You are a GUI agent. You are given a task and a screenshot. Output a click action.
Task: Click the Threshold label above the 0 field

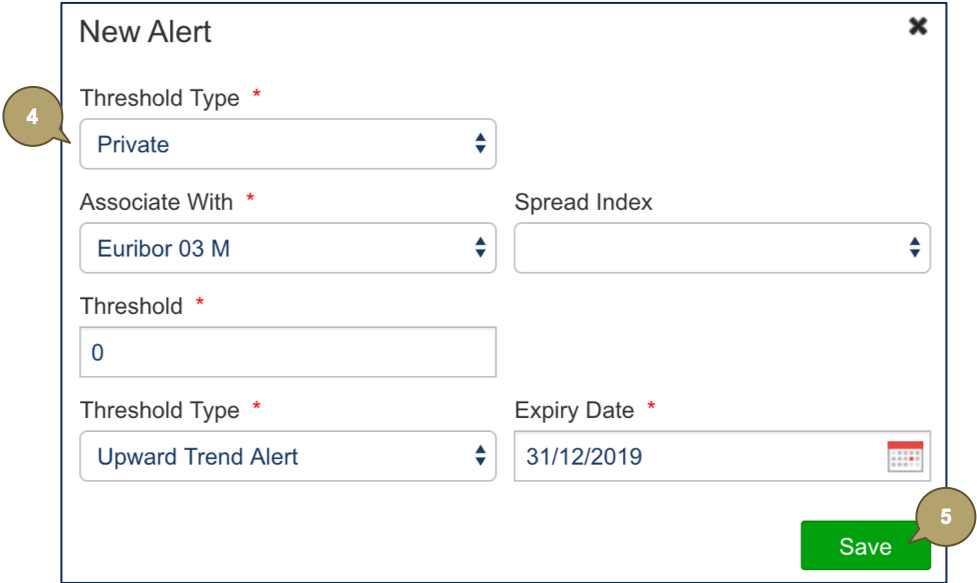[x=131, y=306]
